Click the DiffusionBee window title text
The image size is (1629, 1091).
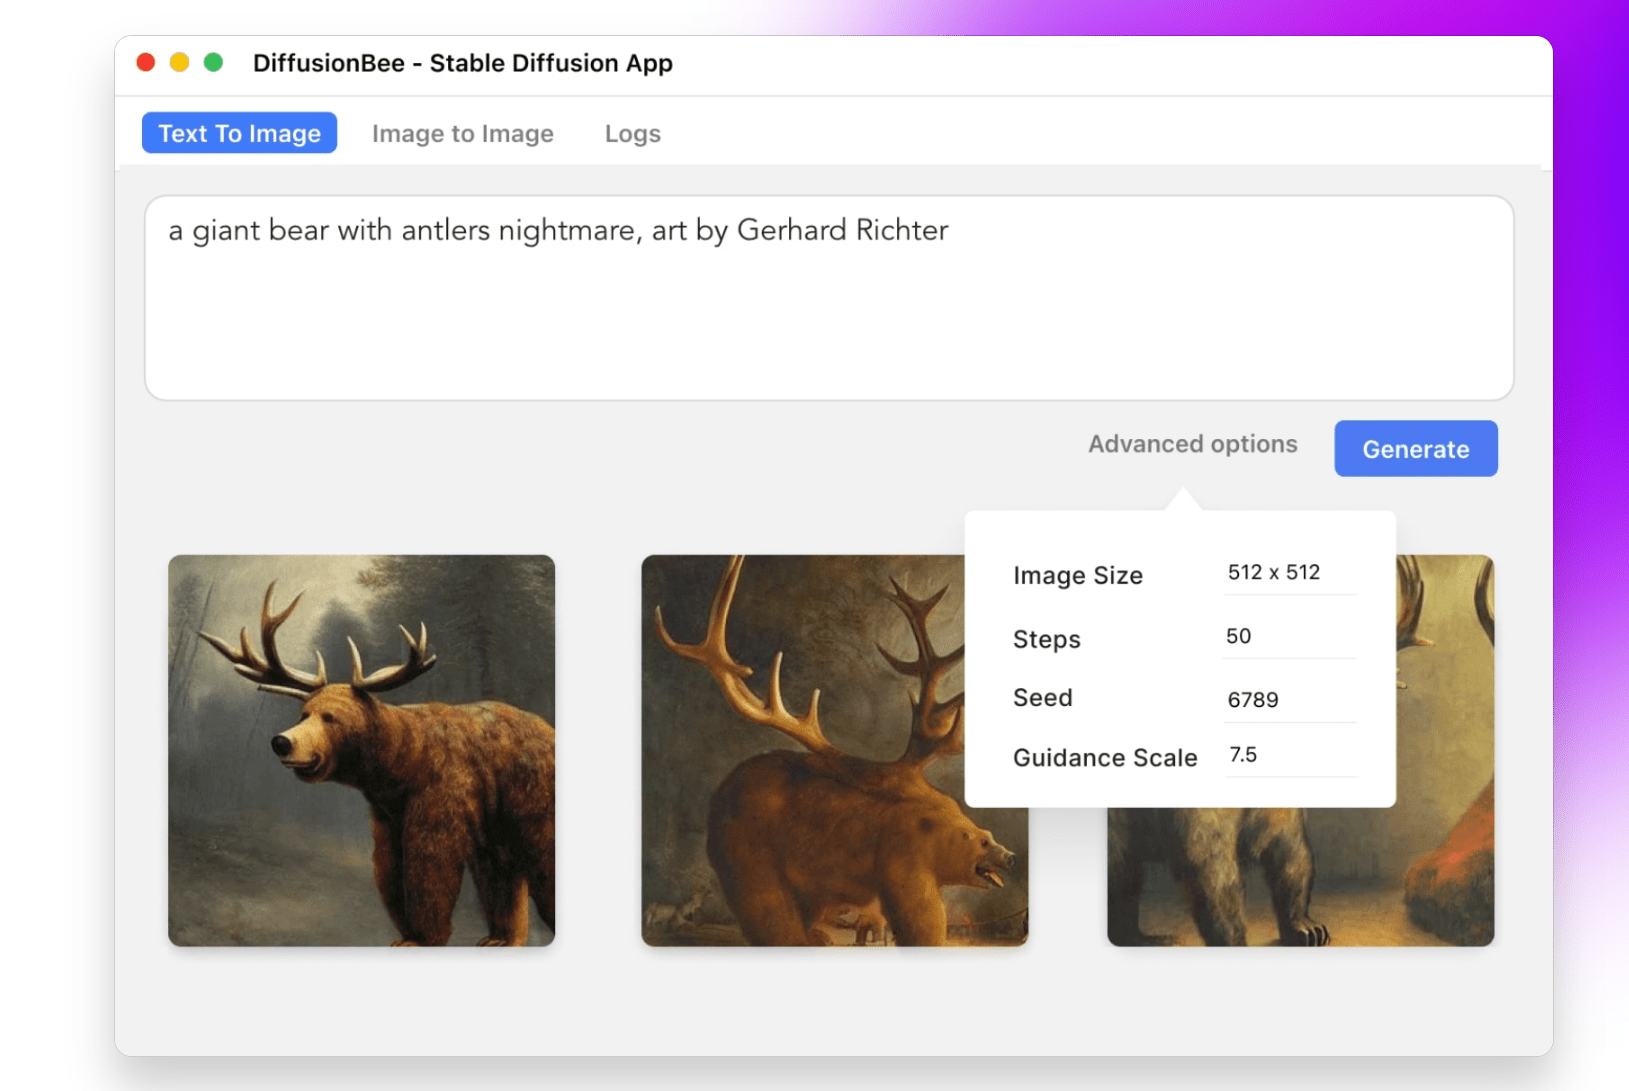[462, 63]
